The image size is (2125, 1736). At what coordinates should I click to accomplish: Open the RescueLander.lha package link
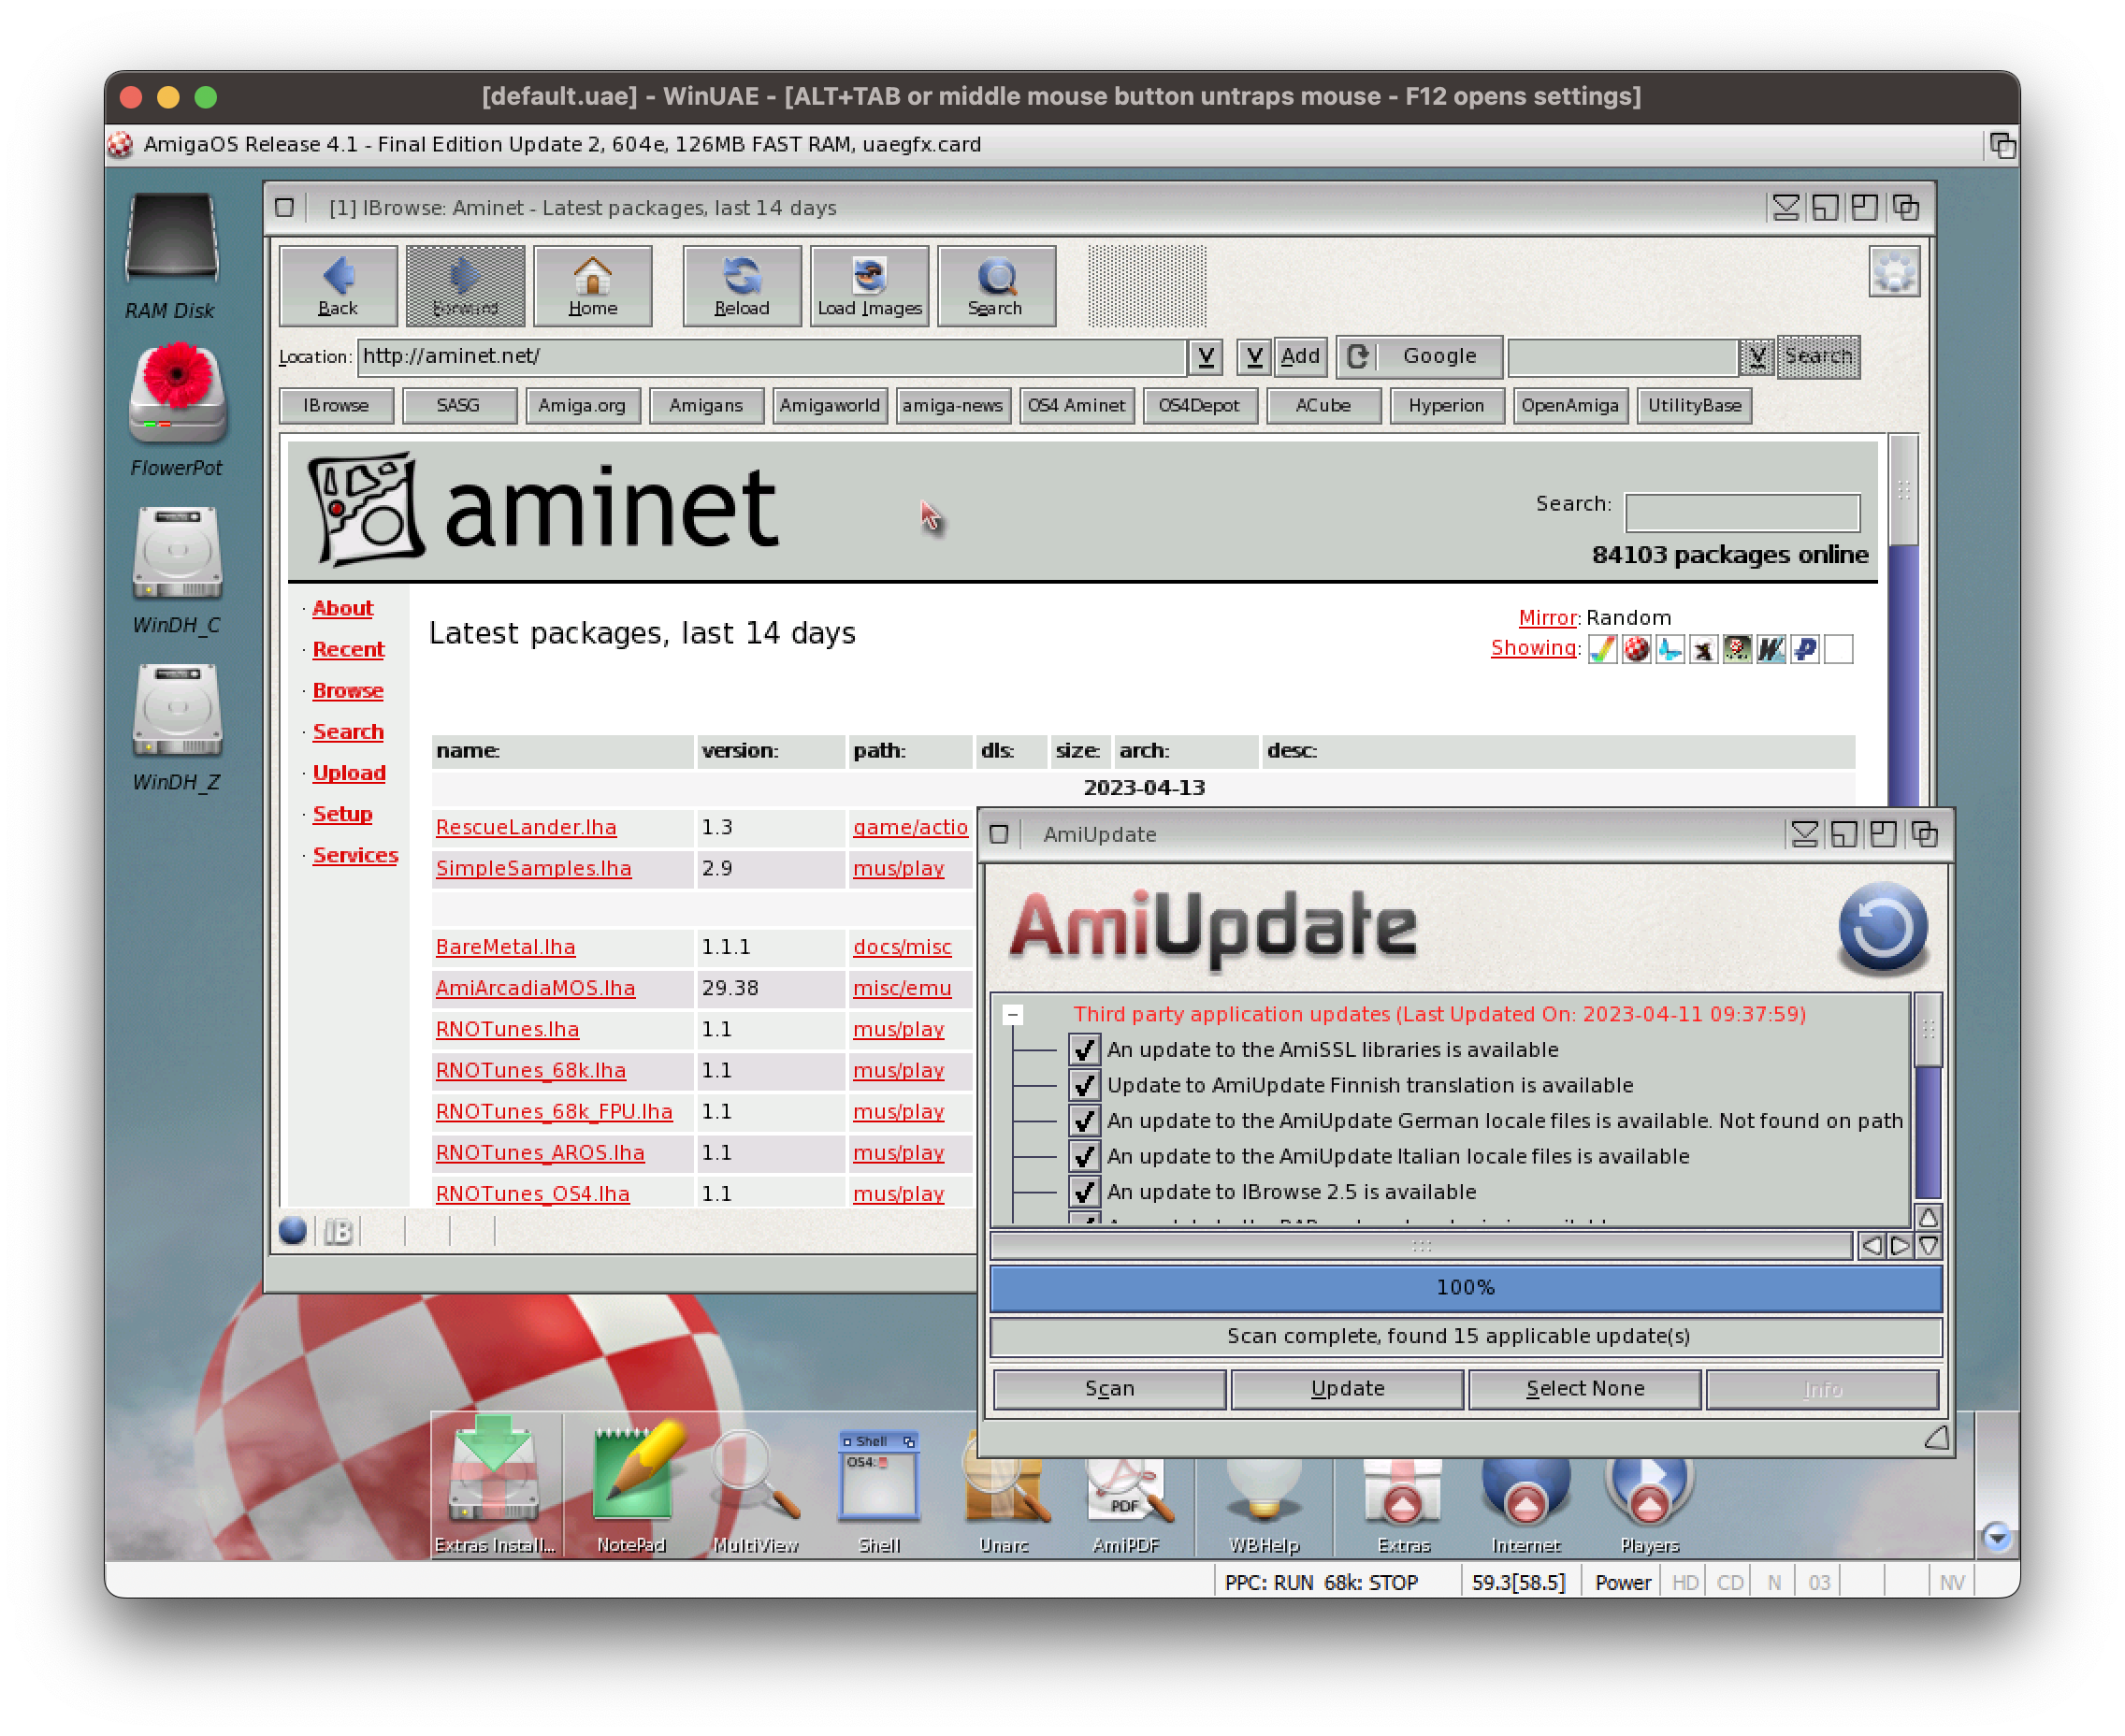(526, 828)
